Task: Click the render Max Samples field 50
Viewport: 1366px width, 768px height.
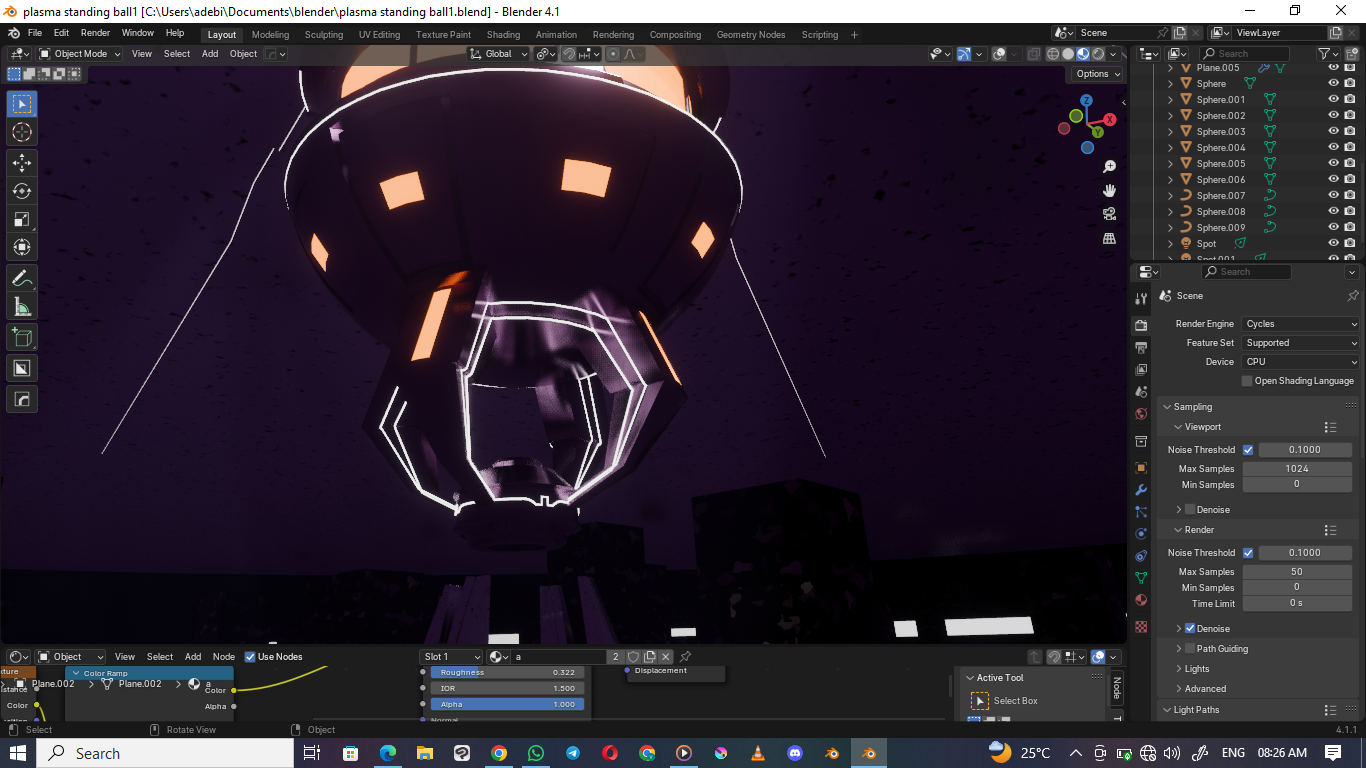Action: (x=1297, y=572)
